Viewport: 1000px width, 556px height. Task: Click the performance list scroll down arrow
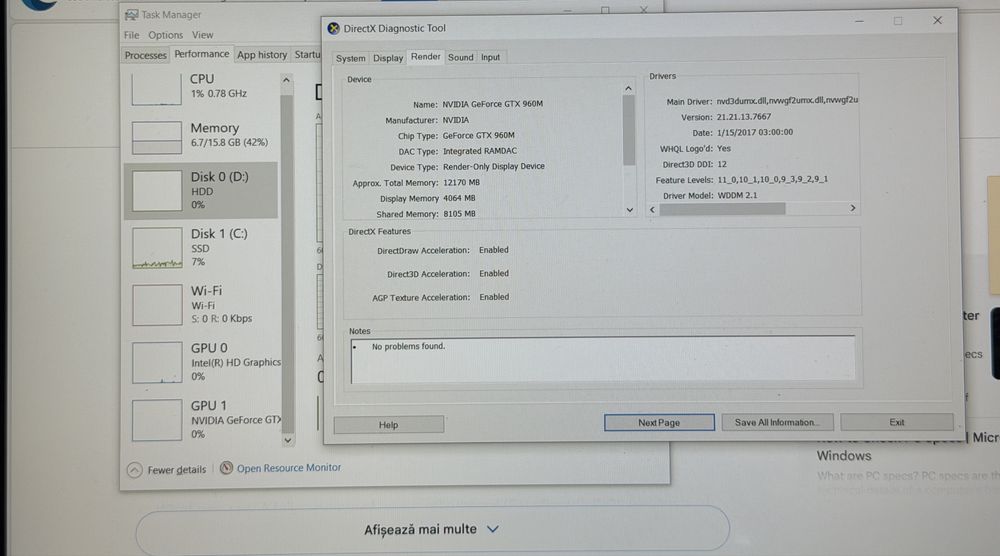pos(288,440)
